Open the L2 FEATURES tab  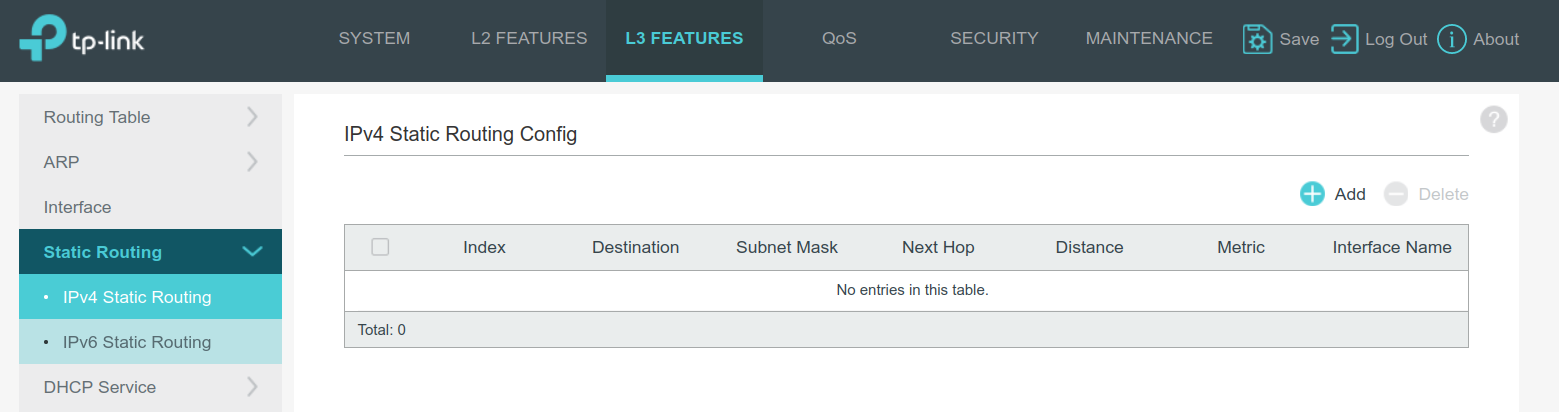tap(529, 39)
